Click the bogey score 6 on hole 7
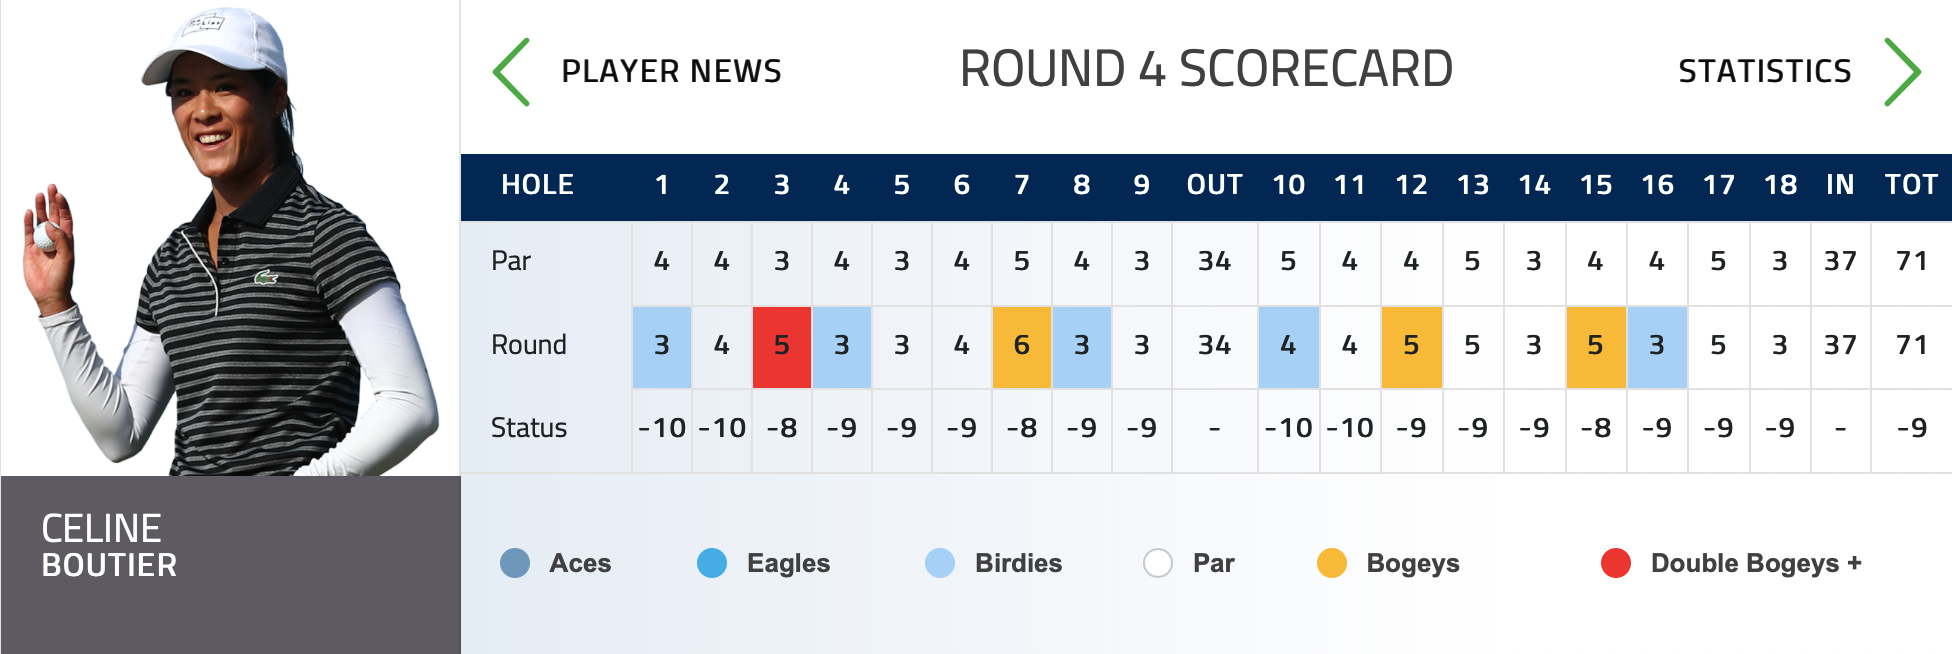 click(1022, 346)
